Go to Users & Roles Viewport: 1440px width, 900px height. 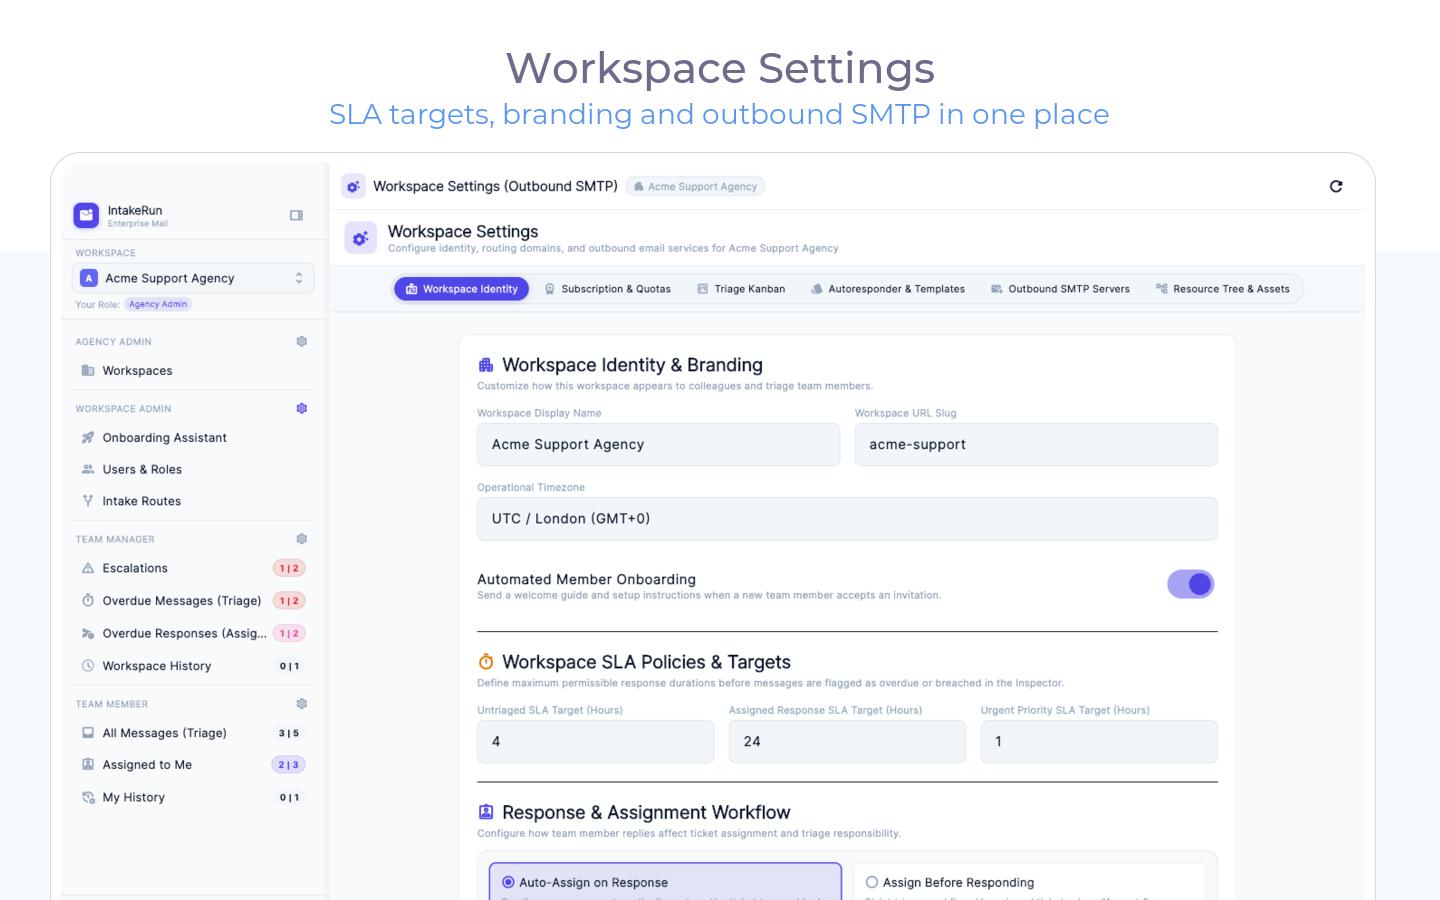[193, 469]
